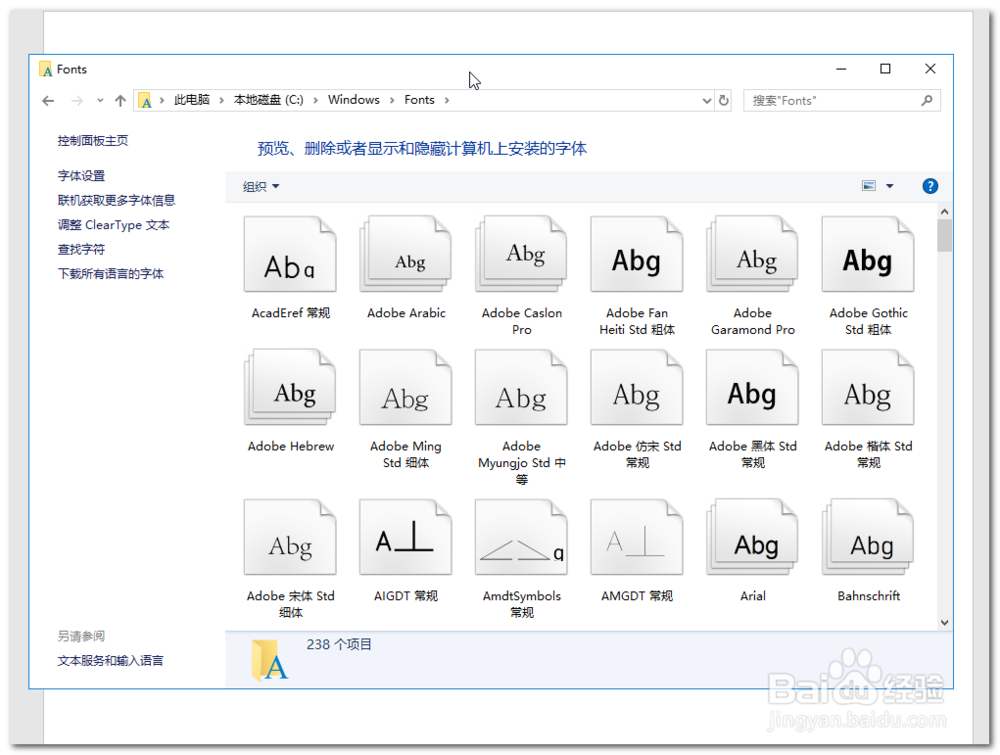Image resolution: width=1000 pixels, height=755 pixels.
Task: Select the Adobe 仿宋 Std font icon
Action: pos(636,387)
